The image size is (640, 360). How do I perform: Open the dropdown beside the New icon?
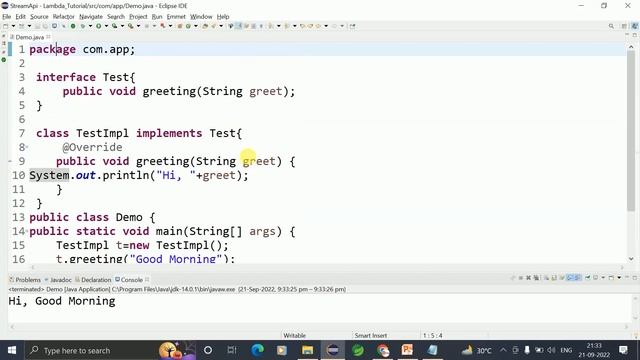click(x=13, y=26)
